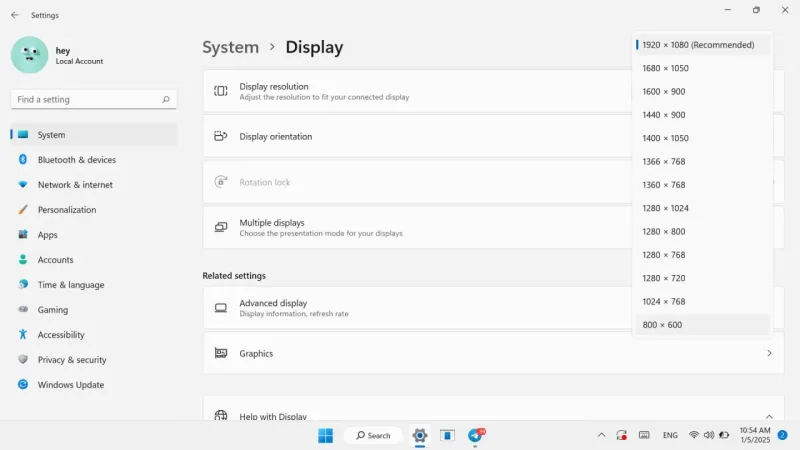Click the Find a setting search box
Viewport: 800px width, 450px height.
pos(93,99)
